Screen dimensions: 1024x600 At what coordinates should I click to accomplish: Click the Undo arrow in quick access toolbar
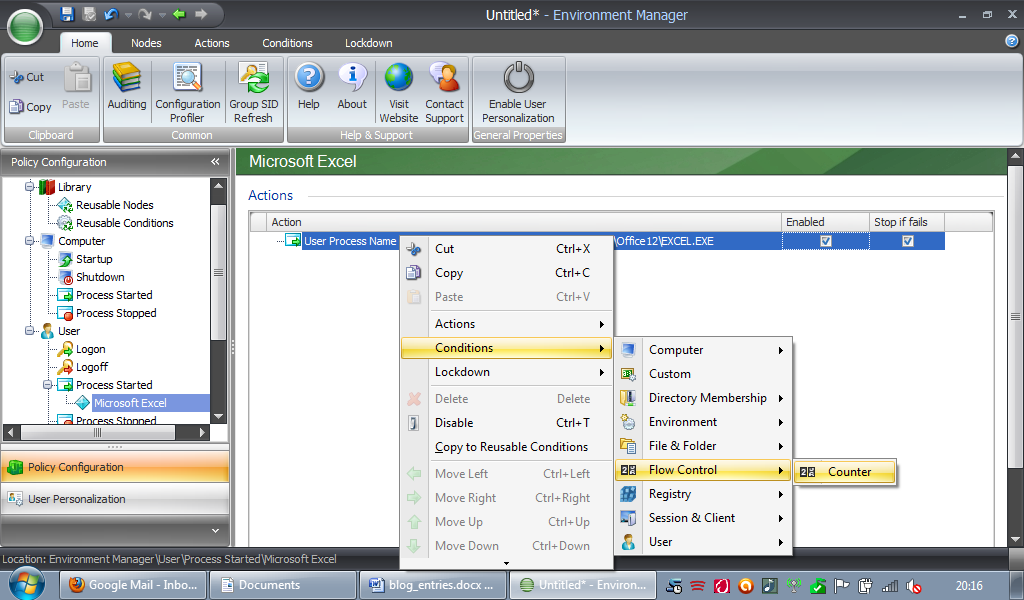click(x=111, y=14)
